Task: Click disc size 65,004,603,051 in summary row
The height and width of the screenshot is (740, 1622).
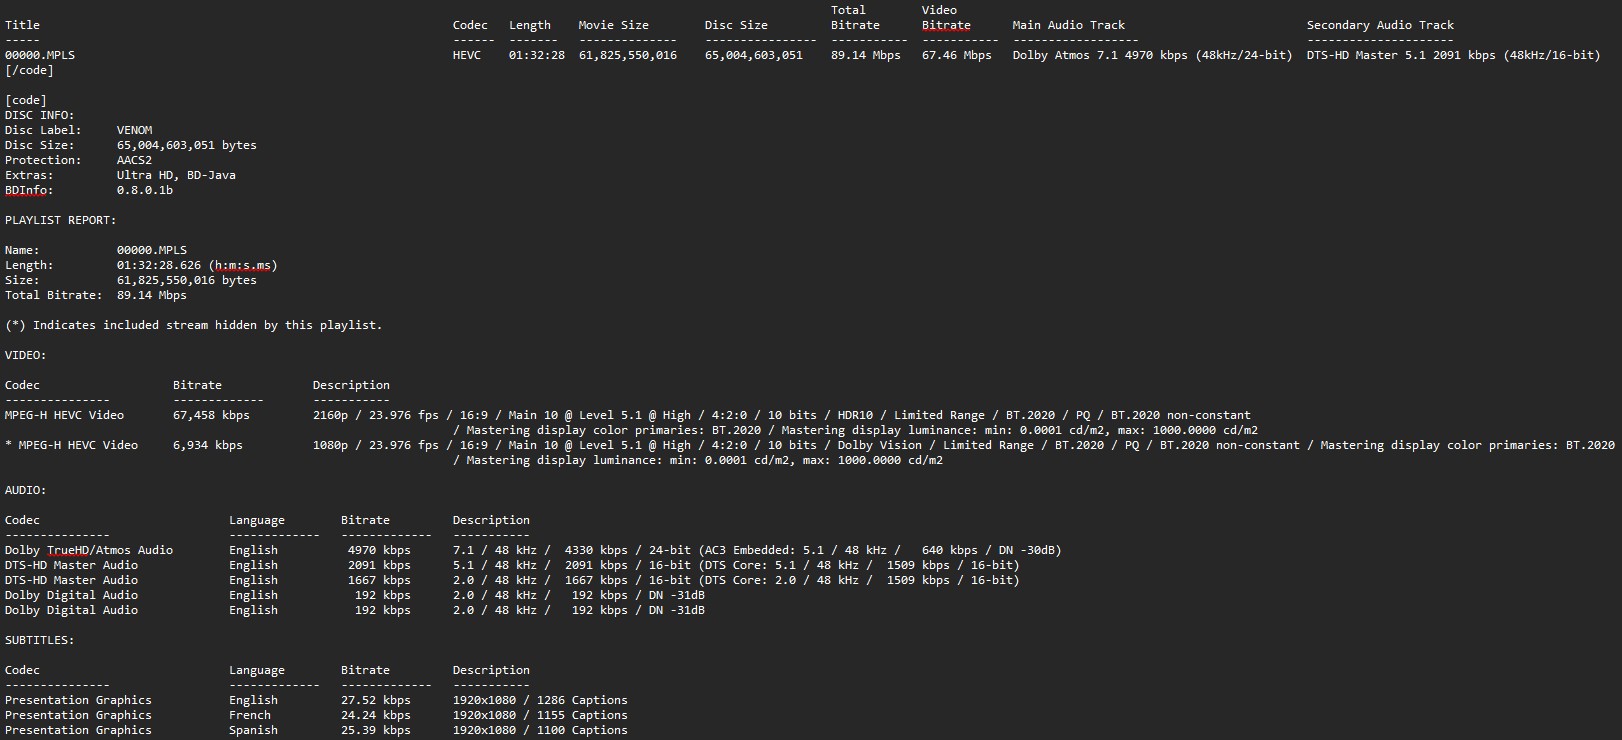Action: click(x=754, y=55)
